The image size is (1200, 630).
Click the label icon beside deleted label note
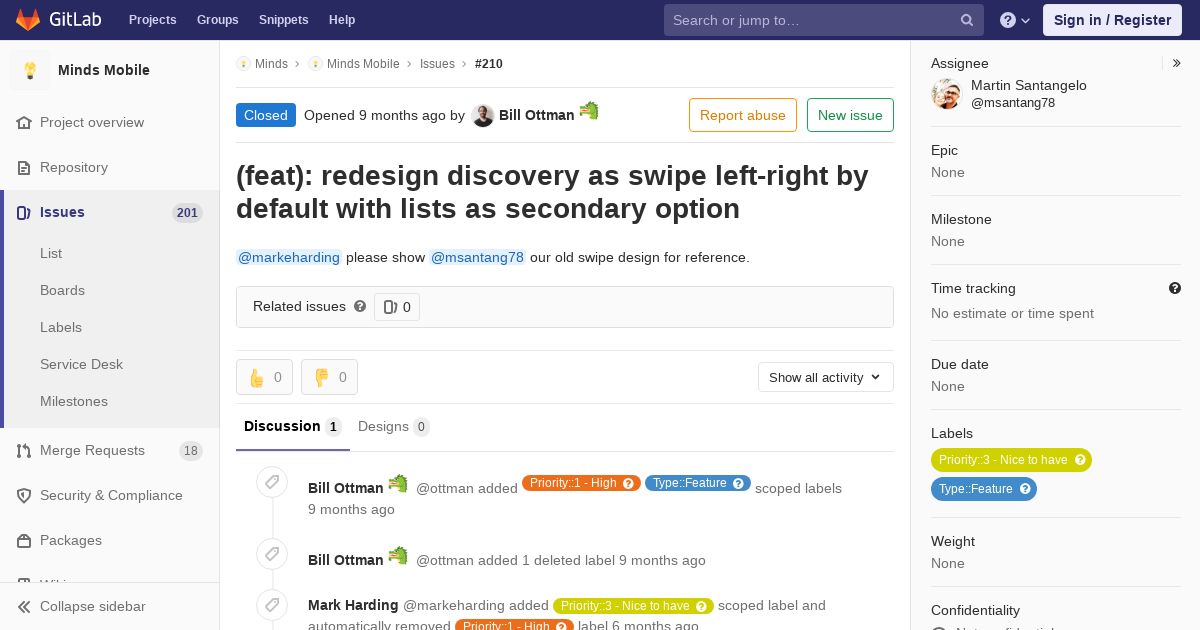point(272,554)
